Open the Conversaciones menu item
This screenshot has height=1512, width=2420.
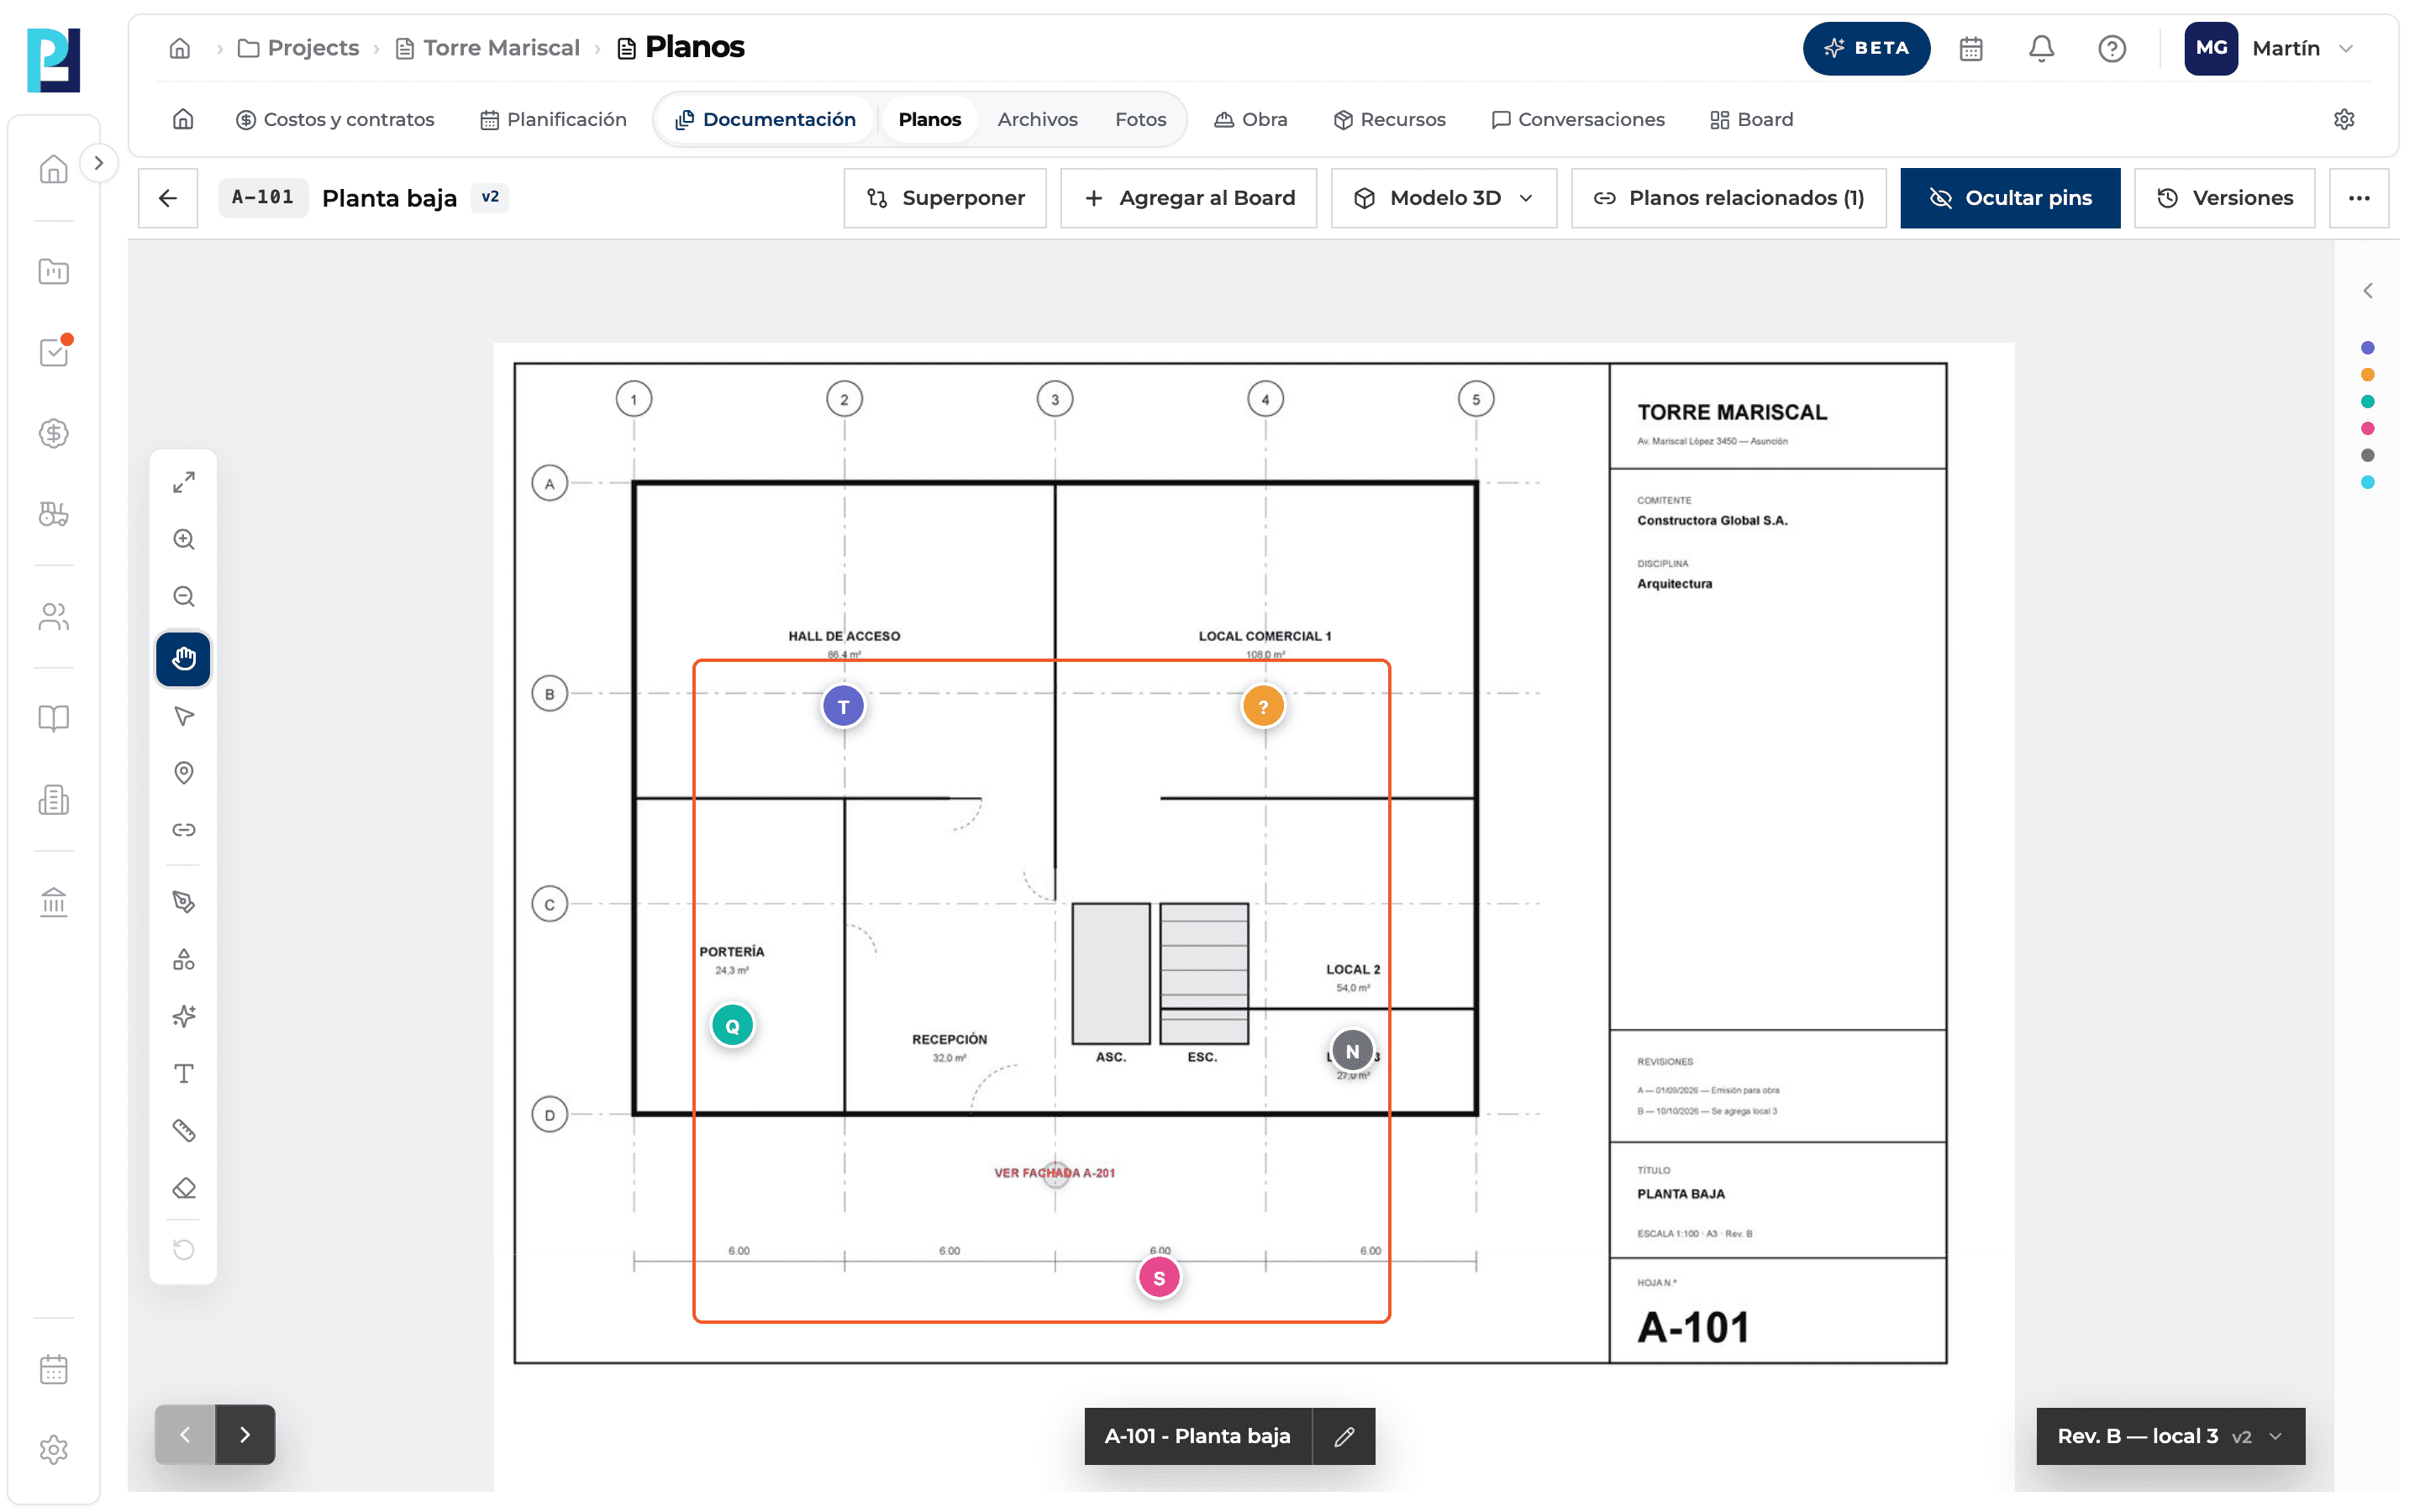coord(1577,119)
